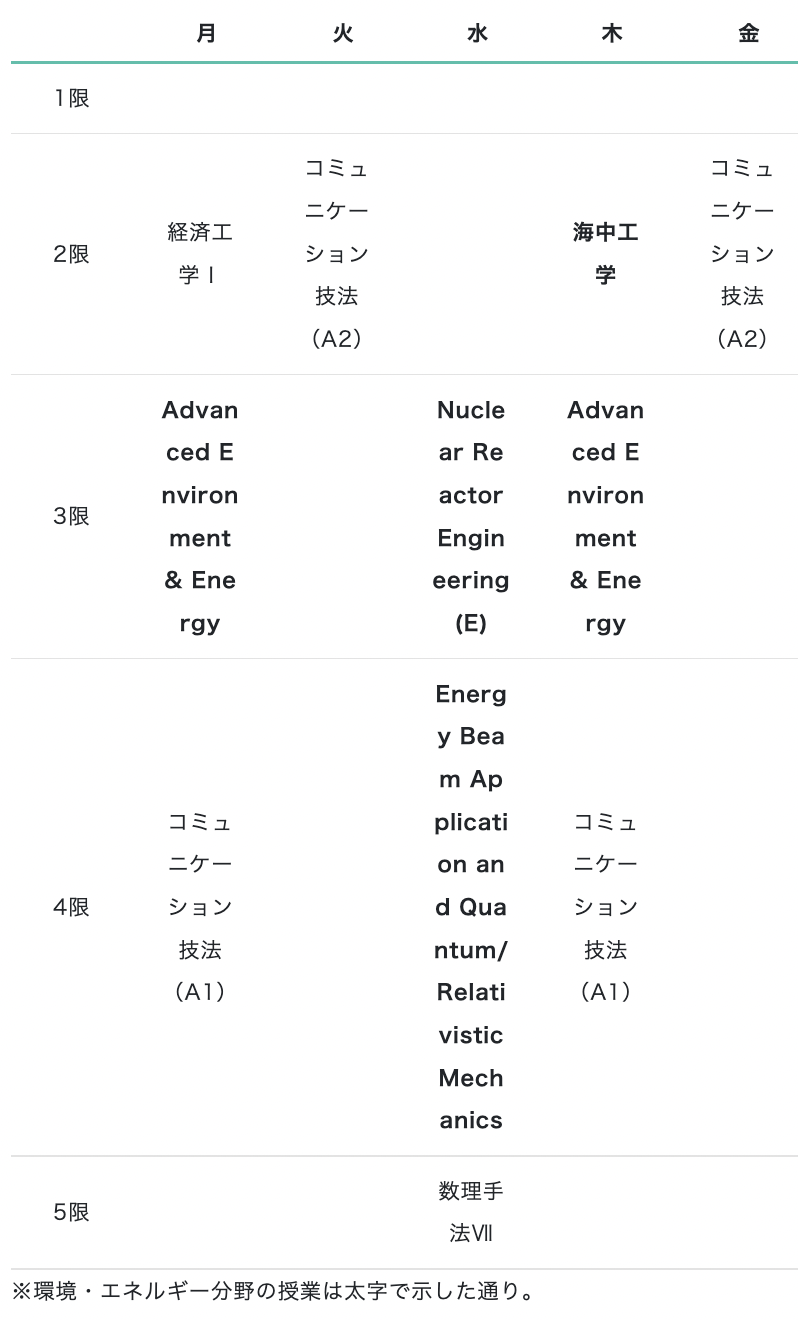Select the 1限 row label
Image resolution: width=798 pixels, height=1320 pixels.
click(x=71, y=98)
